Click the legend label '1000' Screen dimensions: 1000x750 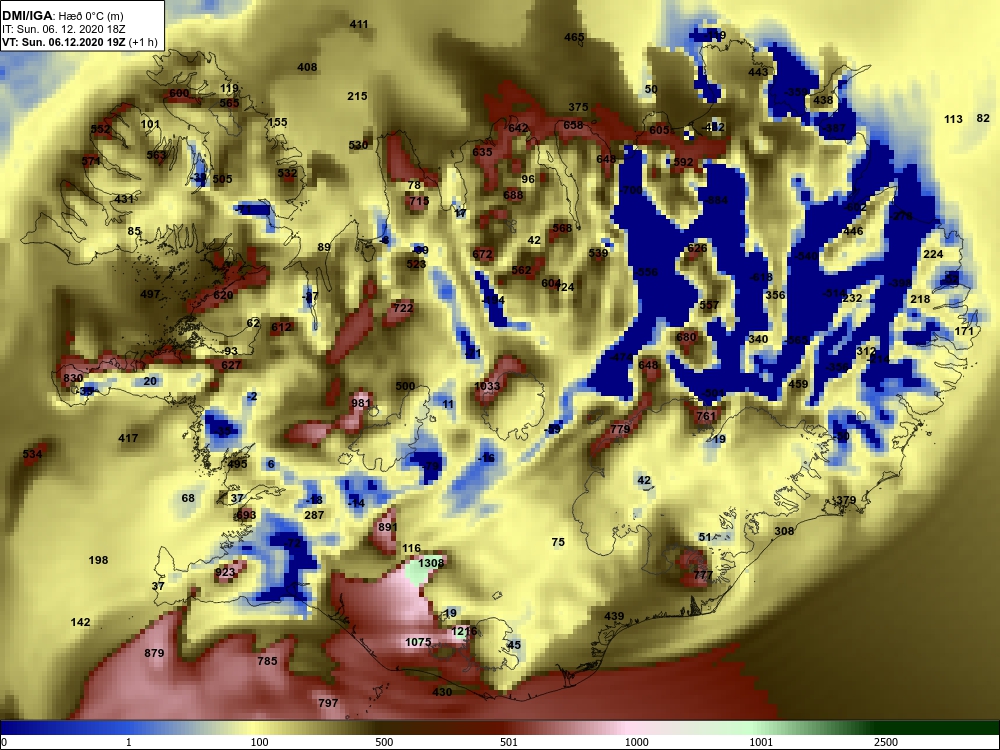(636, 742)
